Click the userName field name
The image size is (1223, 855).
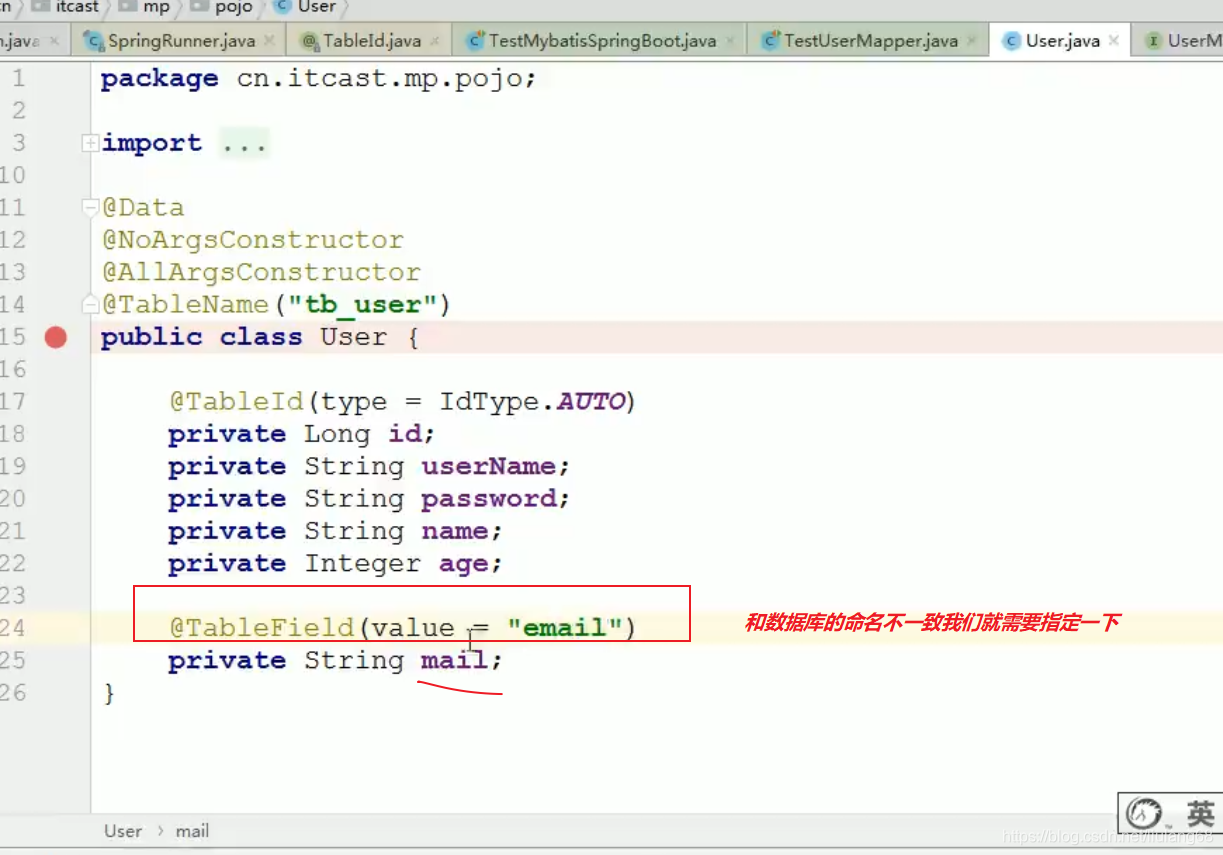488,466
